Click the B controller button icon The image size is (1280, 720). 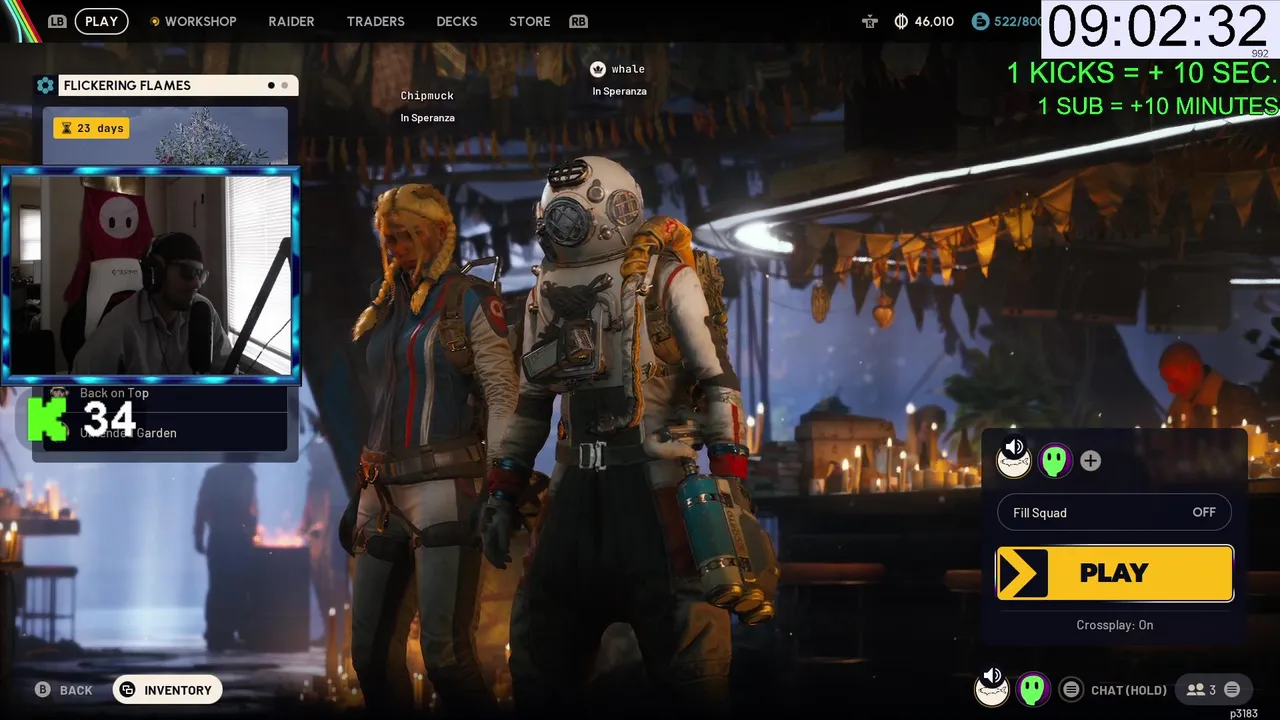tap(43, 690)
